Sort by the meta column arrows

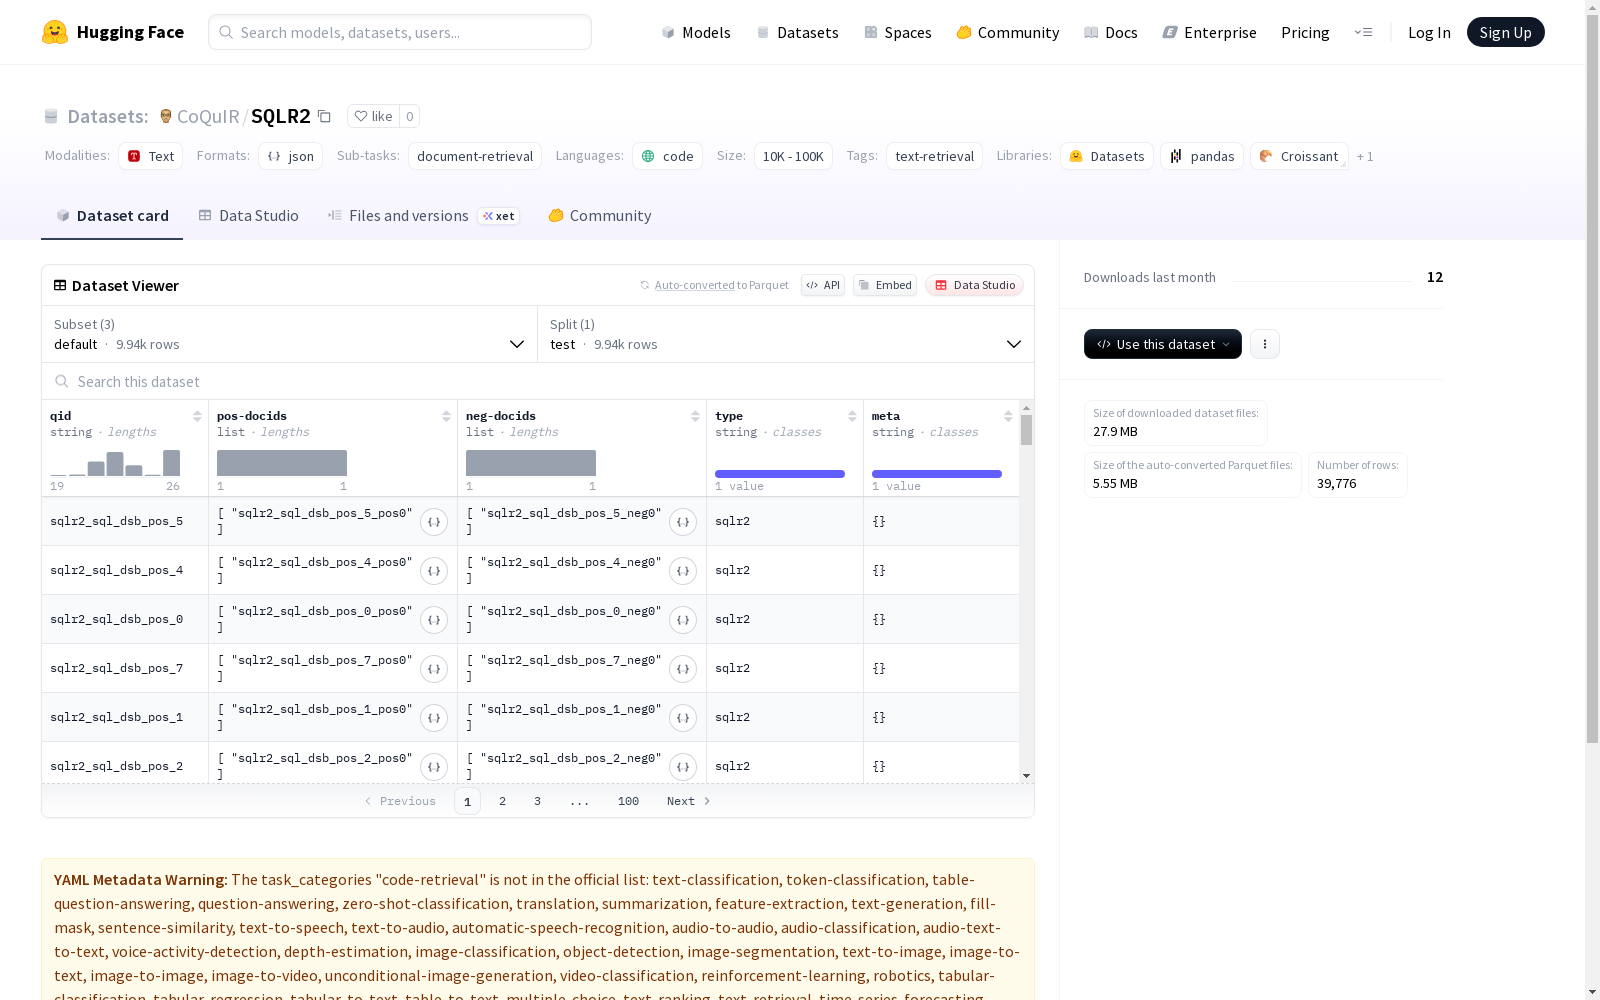[x=1008, y=416]
